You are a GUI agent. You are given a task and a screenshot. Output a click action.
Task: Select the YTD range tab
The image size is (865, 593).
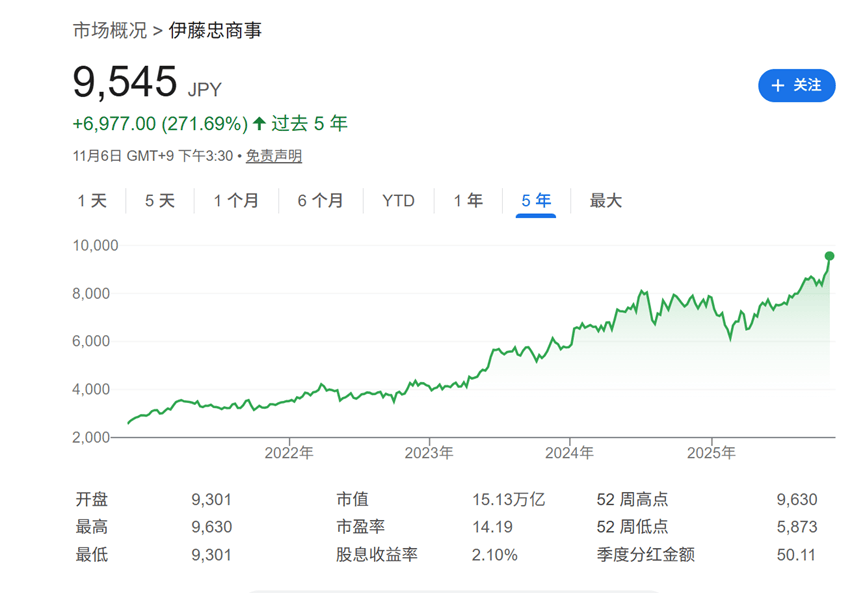[x=398, y=201]
